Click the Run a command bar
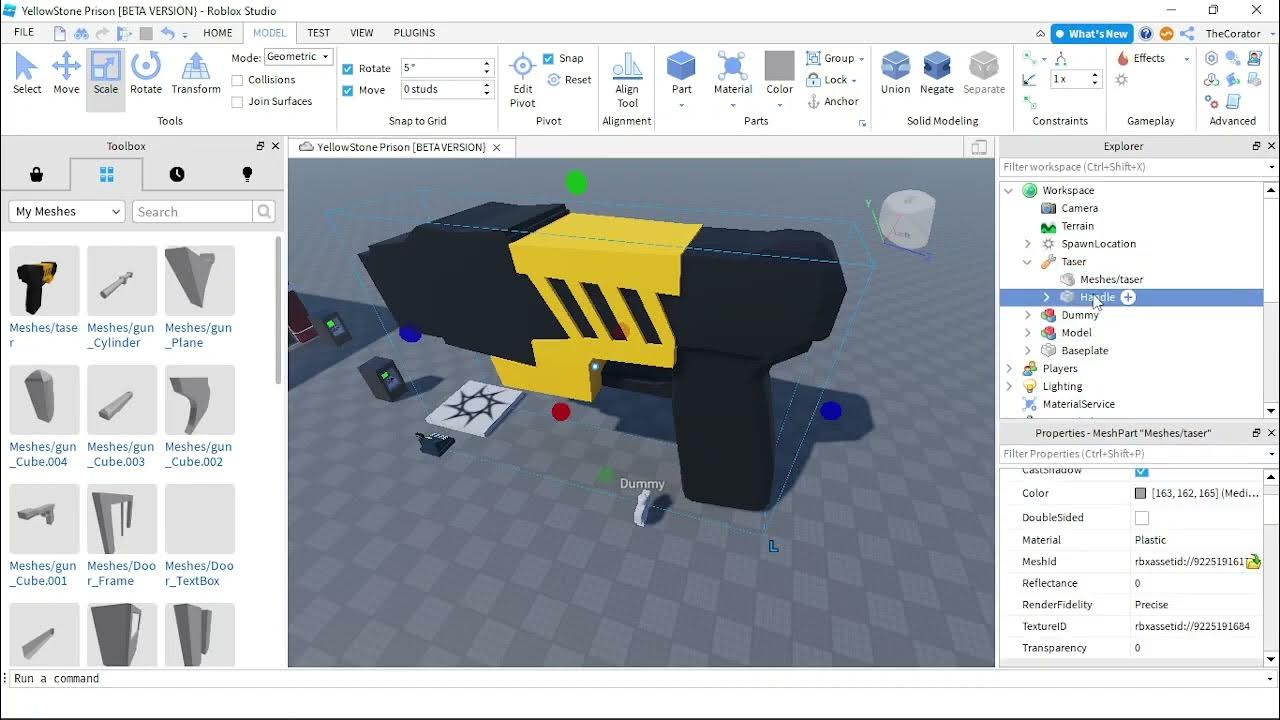 [x=640, y=678]
